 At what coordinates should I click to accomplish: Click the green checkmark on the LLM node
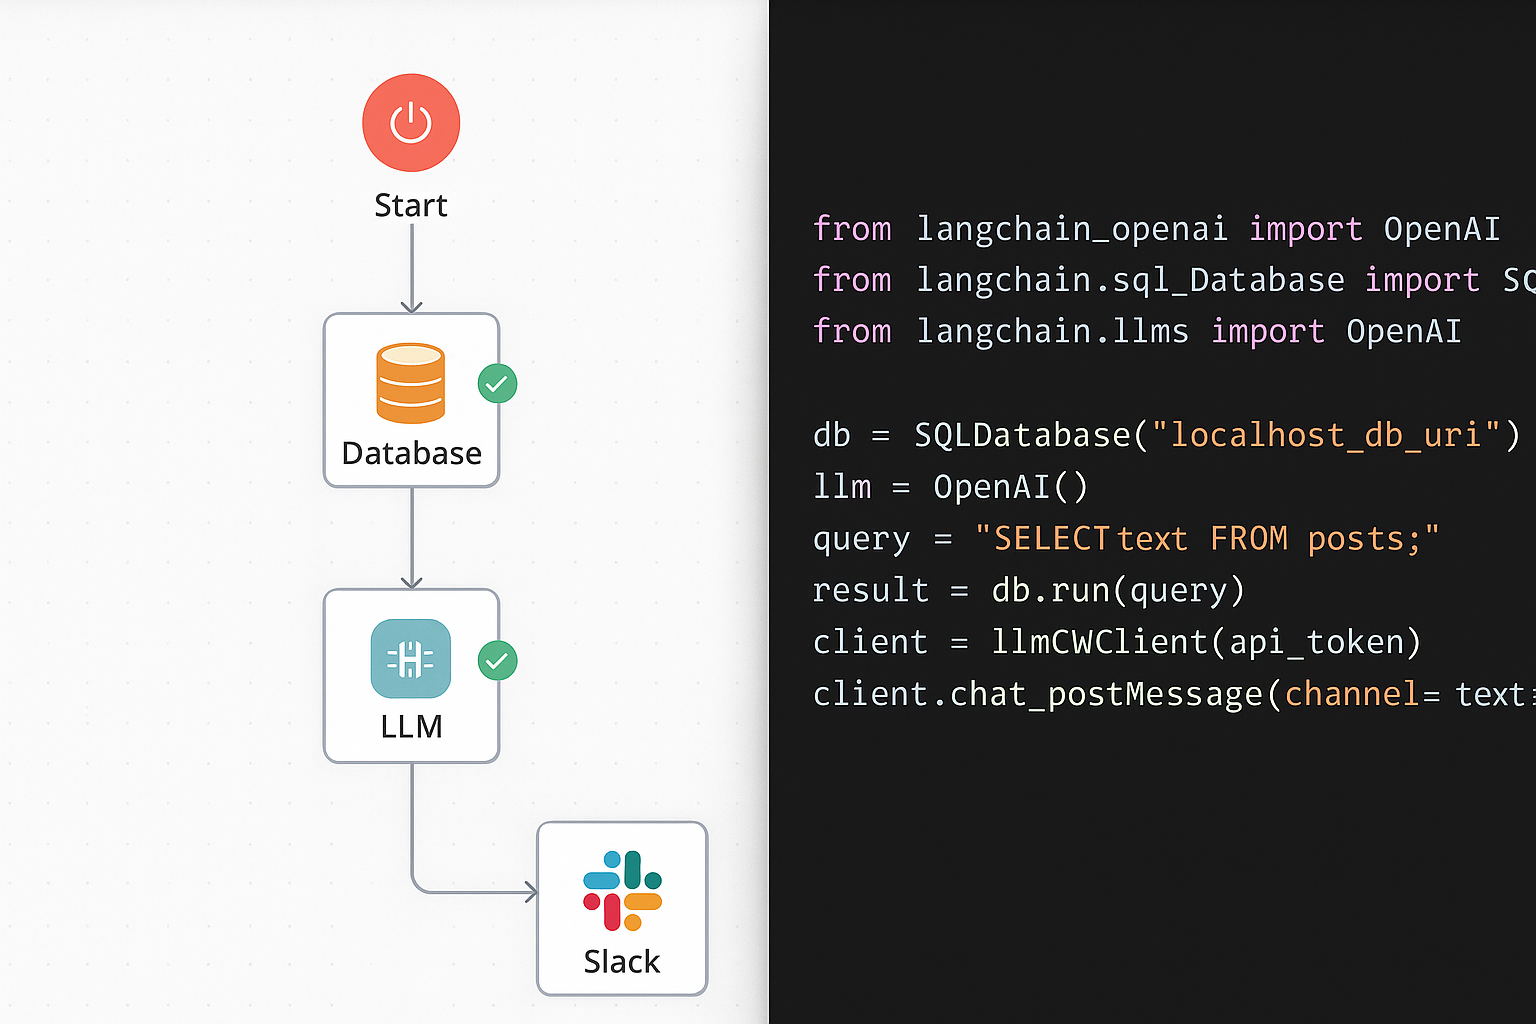pos(497,661)
